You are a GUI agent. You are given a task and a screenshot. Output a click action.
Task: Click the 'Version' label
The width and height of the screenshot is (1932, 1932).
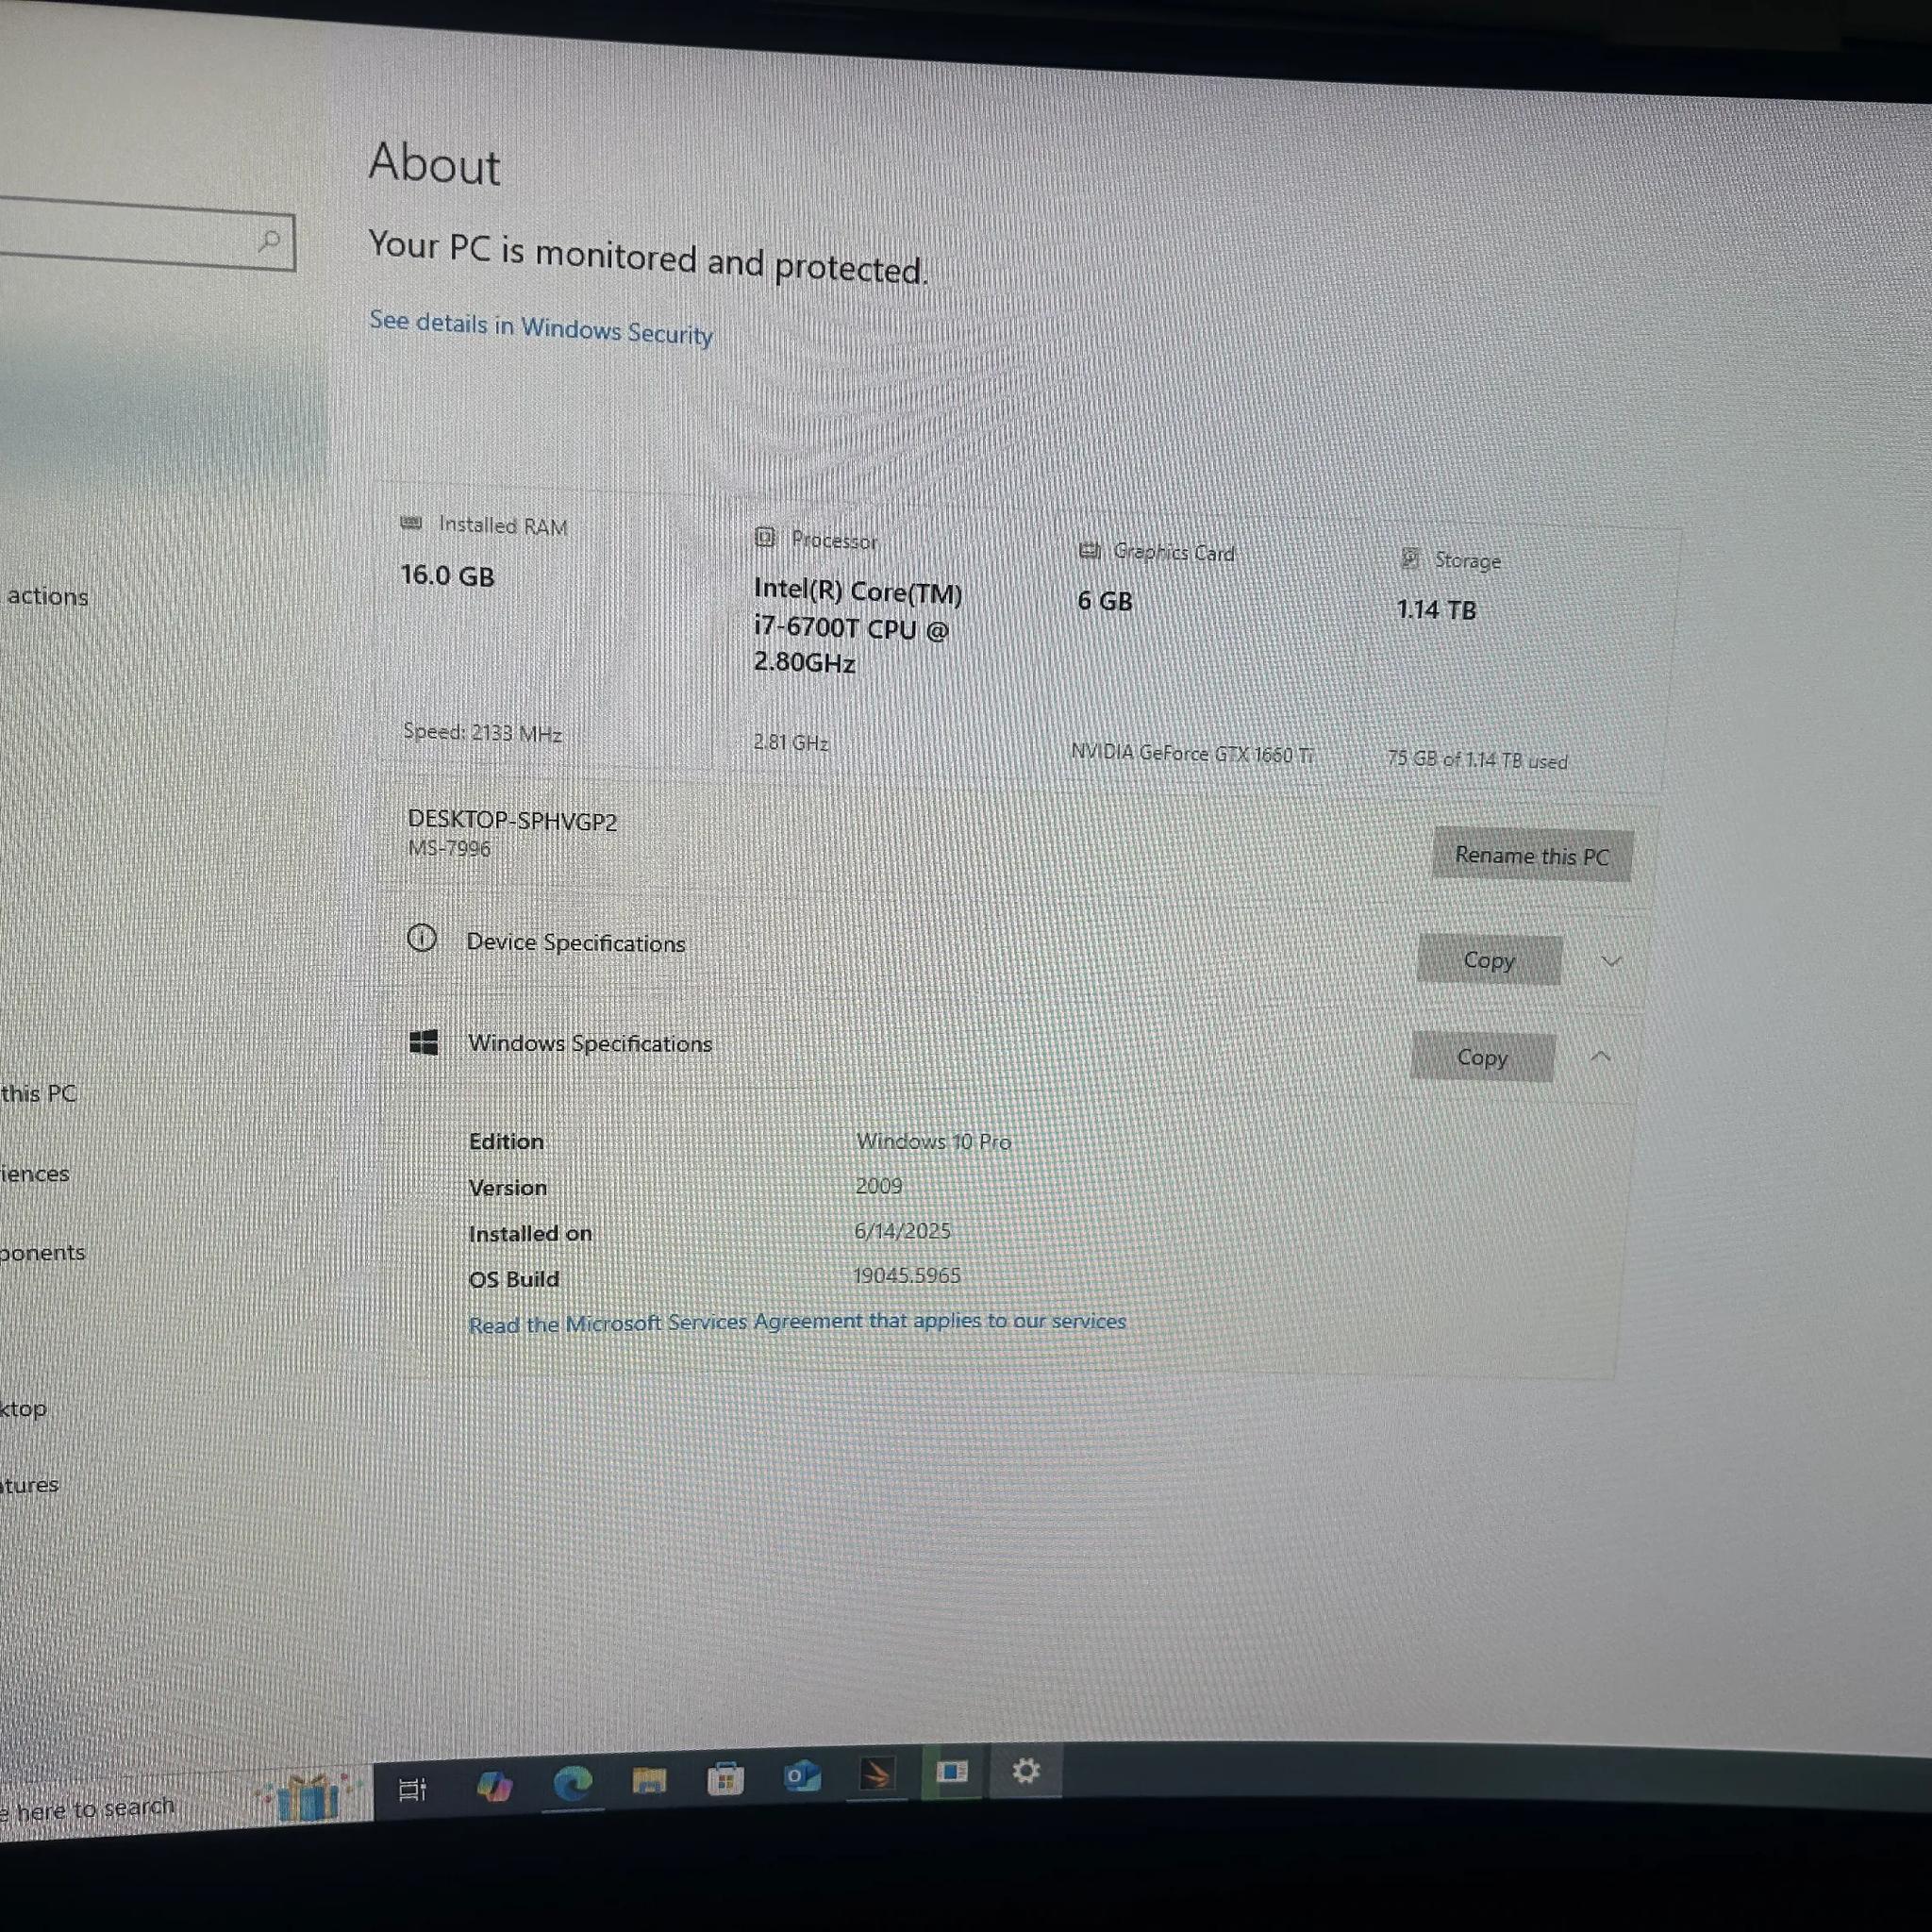[x=508, y=1188]
